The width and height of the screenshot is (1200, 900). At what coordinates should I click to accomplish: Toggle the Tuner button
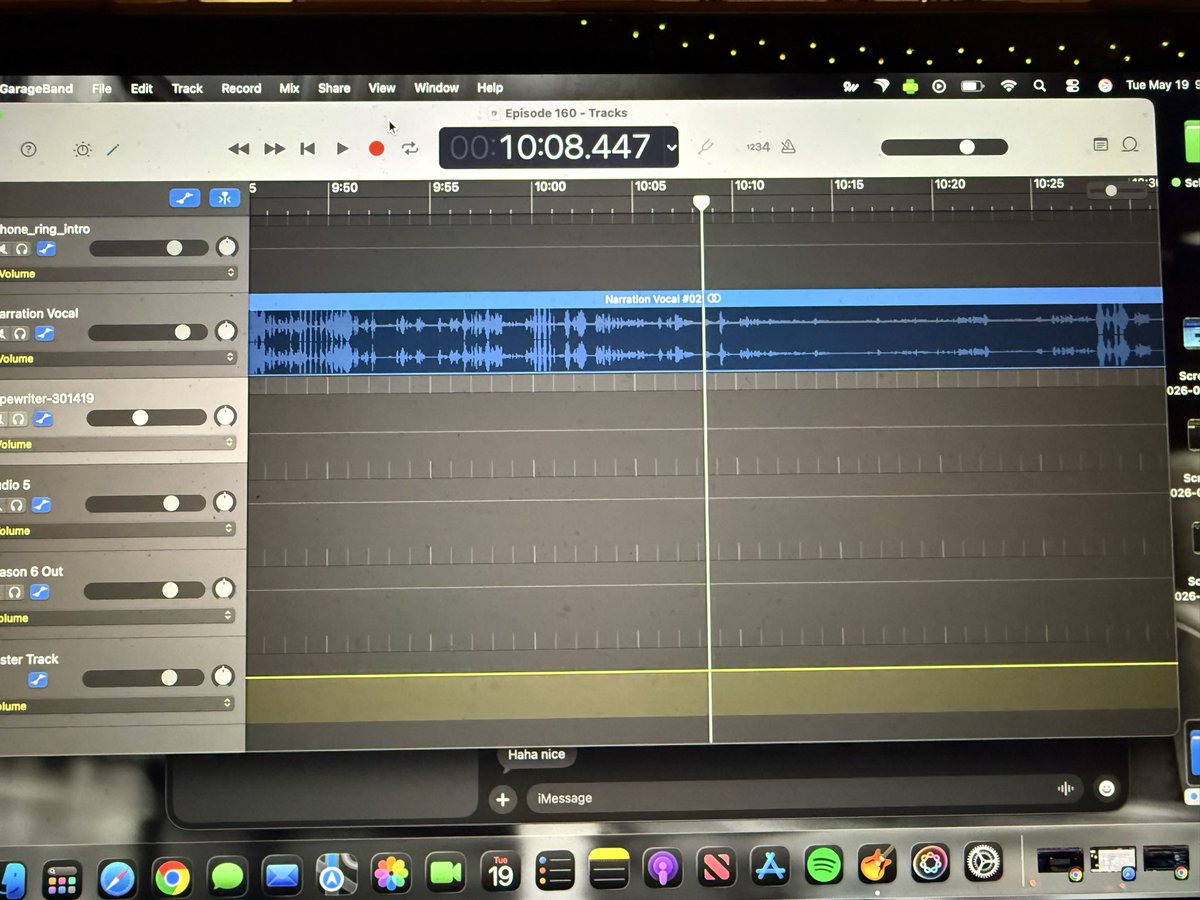706,147
